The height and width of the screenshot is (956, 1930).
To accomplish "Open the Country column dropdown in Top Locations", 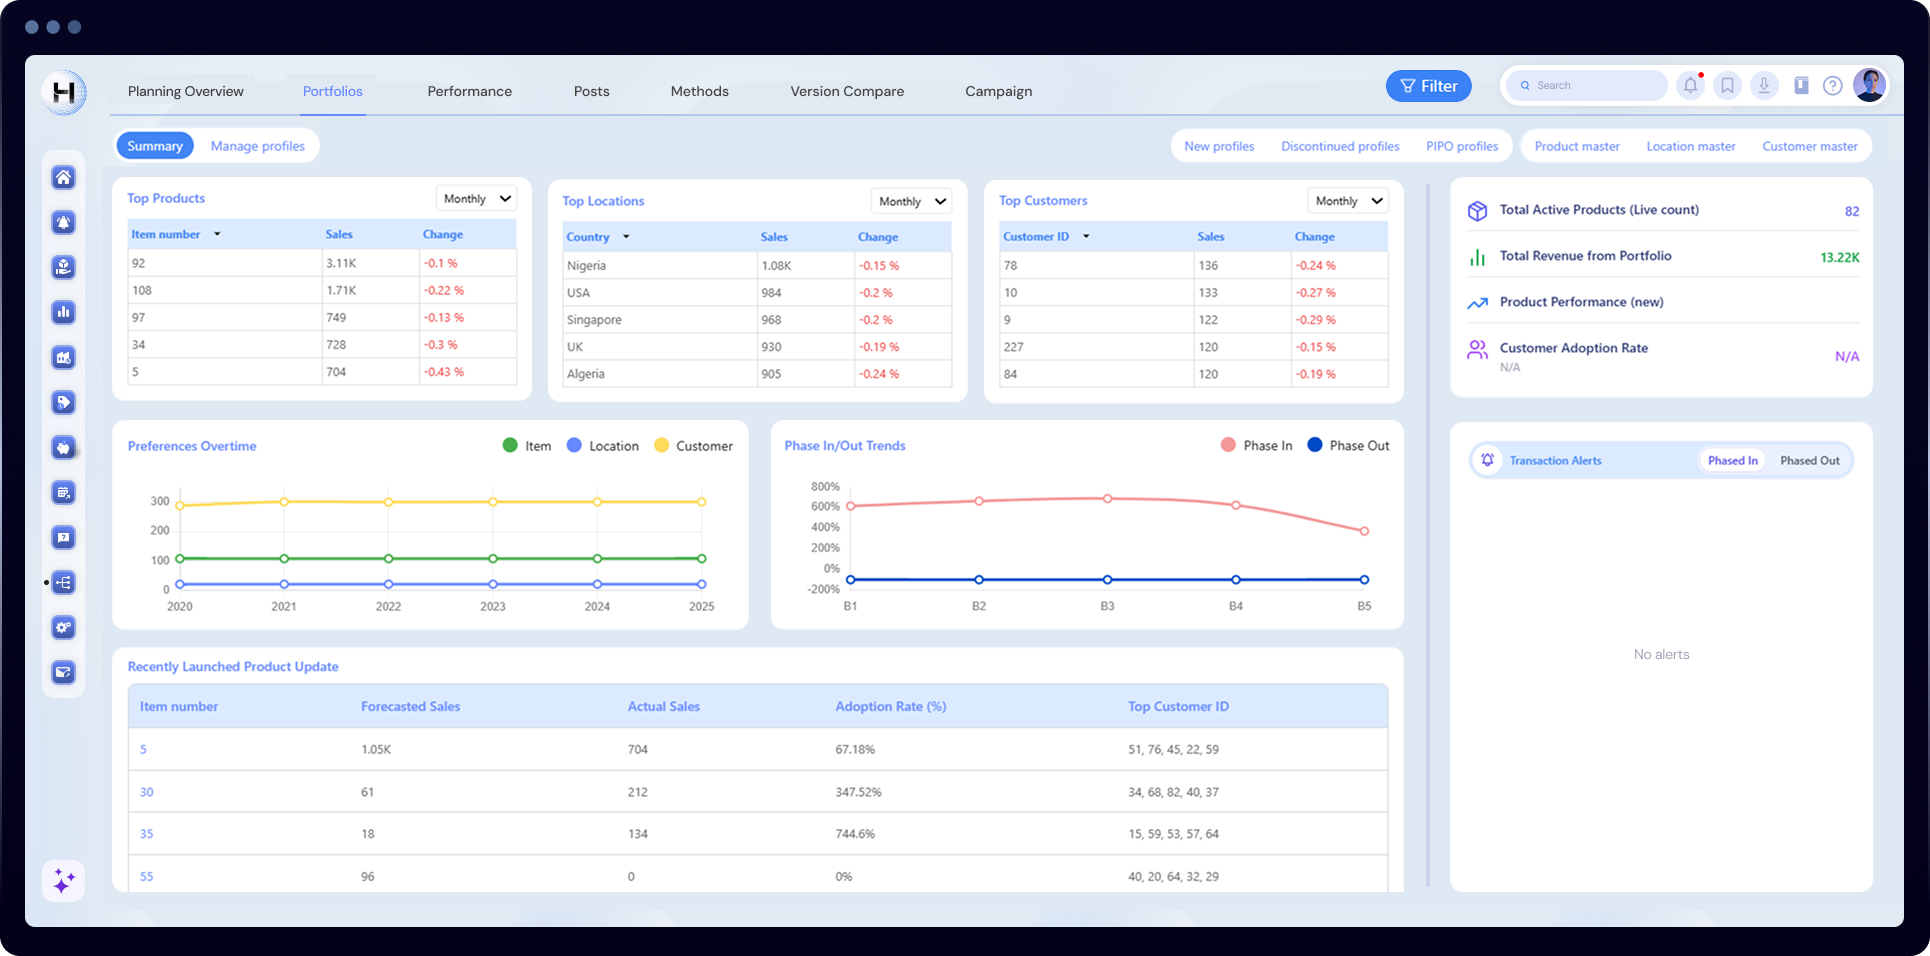I will [x=626, y=237].
